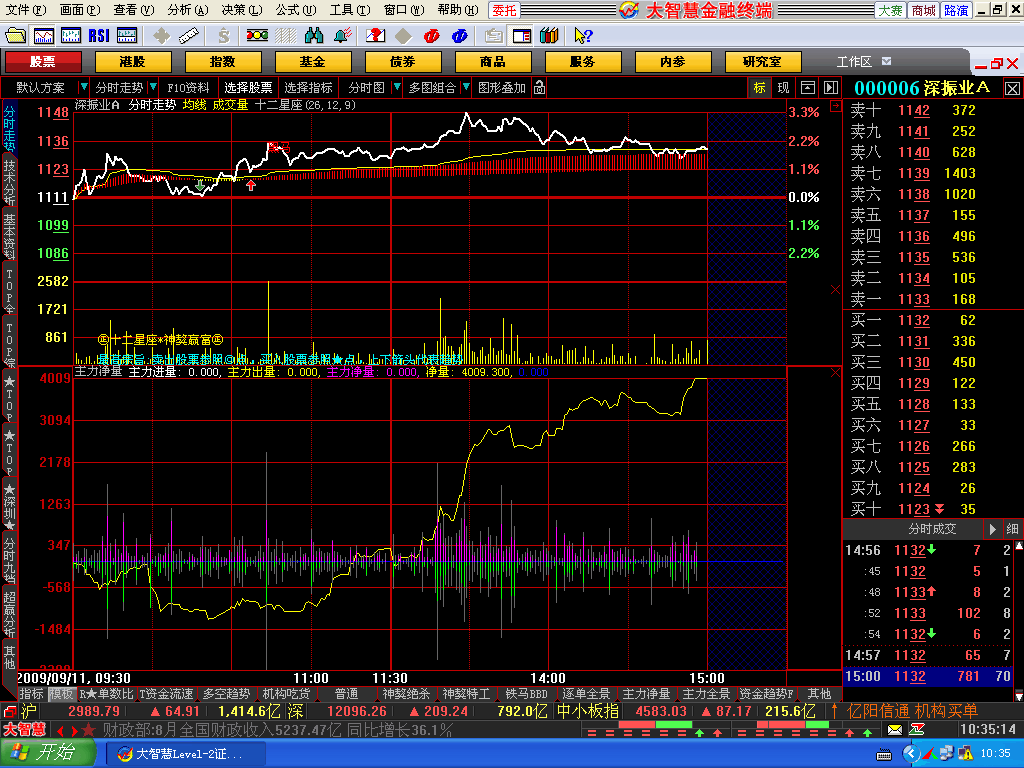Click the 大赛 button in title bar
1024x768 pixels.
(890, 10)
